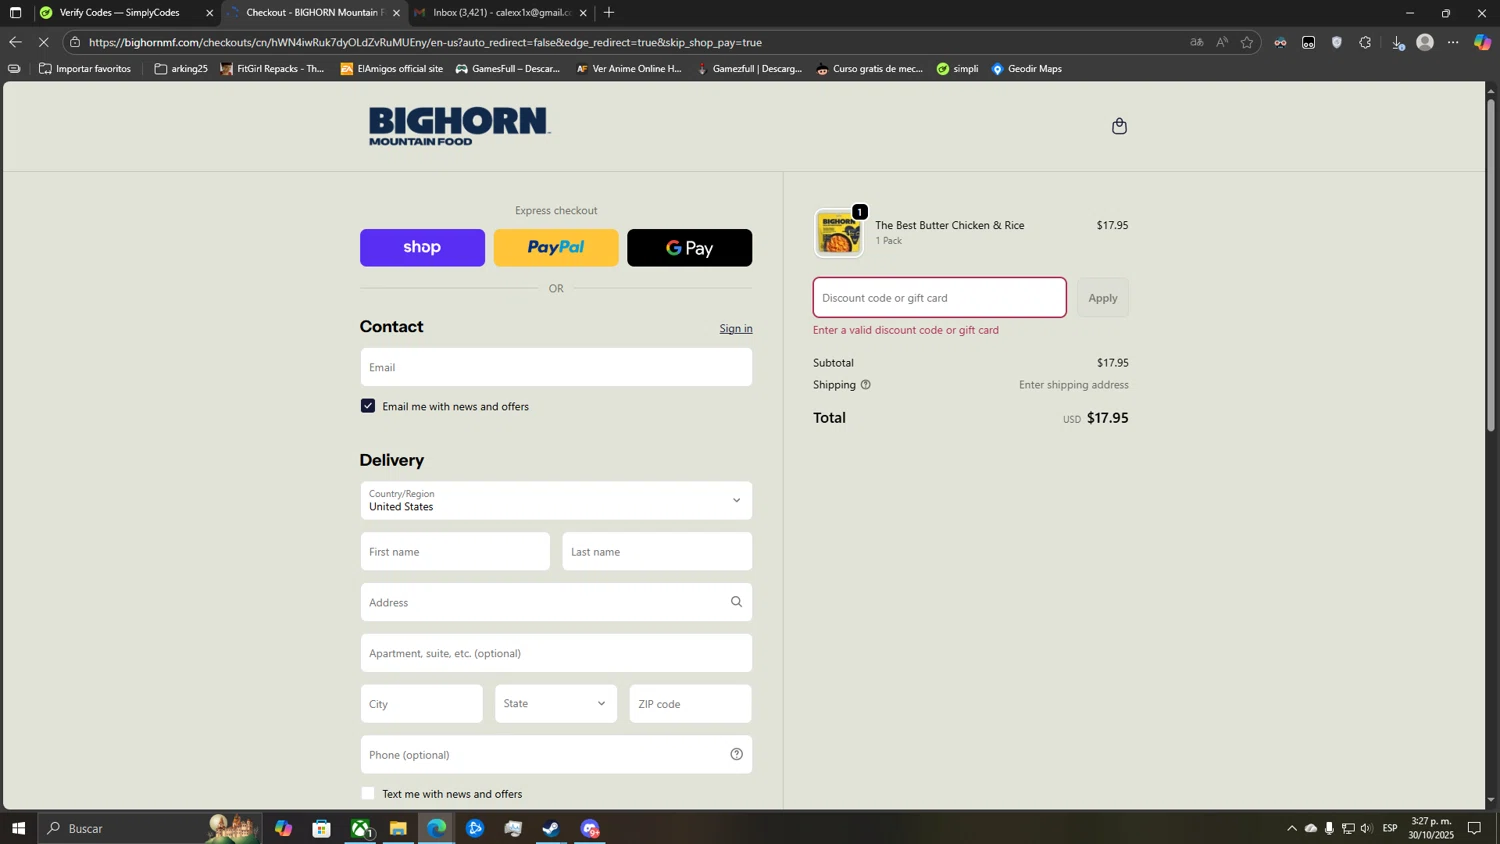Screen dimensions: 1500x844
Task: Show shipping info question-mark icon
Action: click(865, 385)
